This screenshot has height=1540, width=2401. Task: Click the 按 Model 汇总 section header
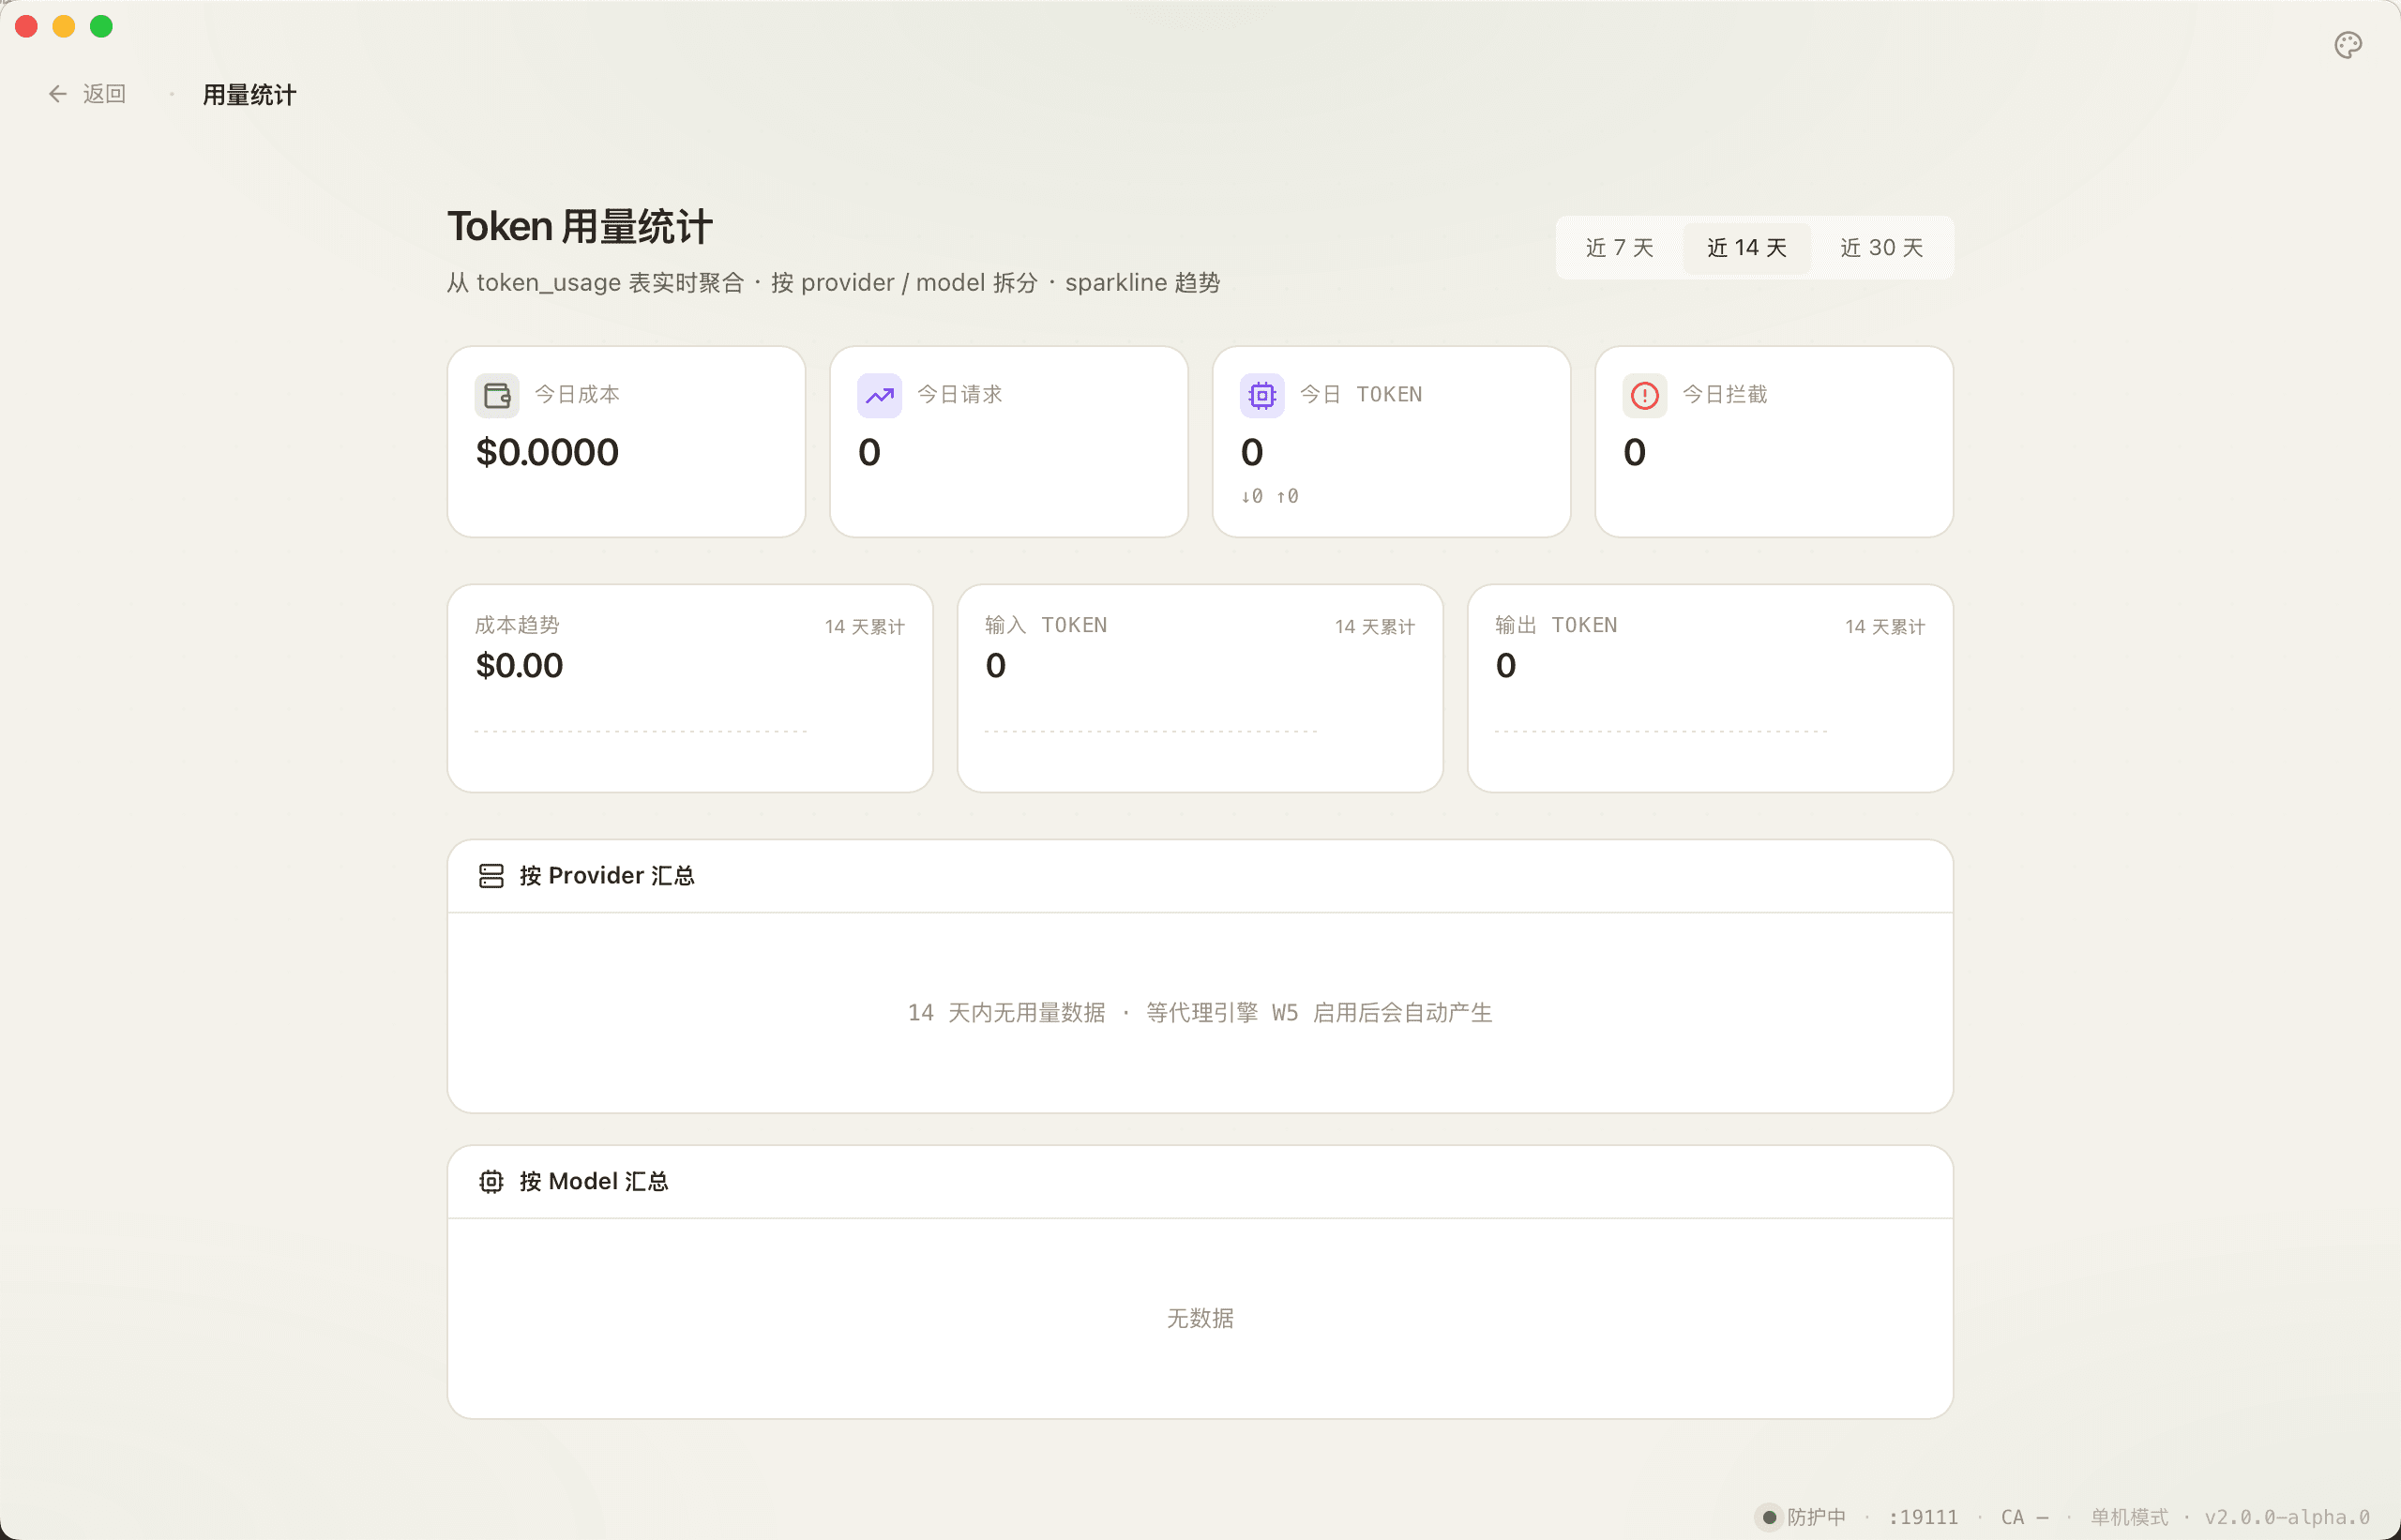tap(1200, 1182)
